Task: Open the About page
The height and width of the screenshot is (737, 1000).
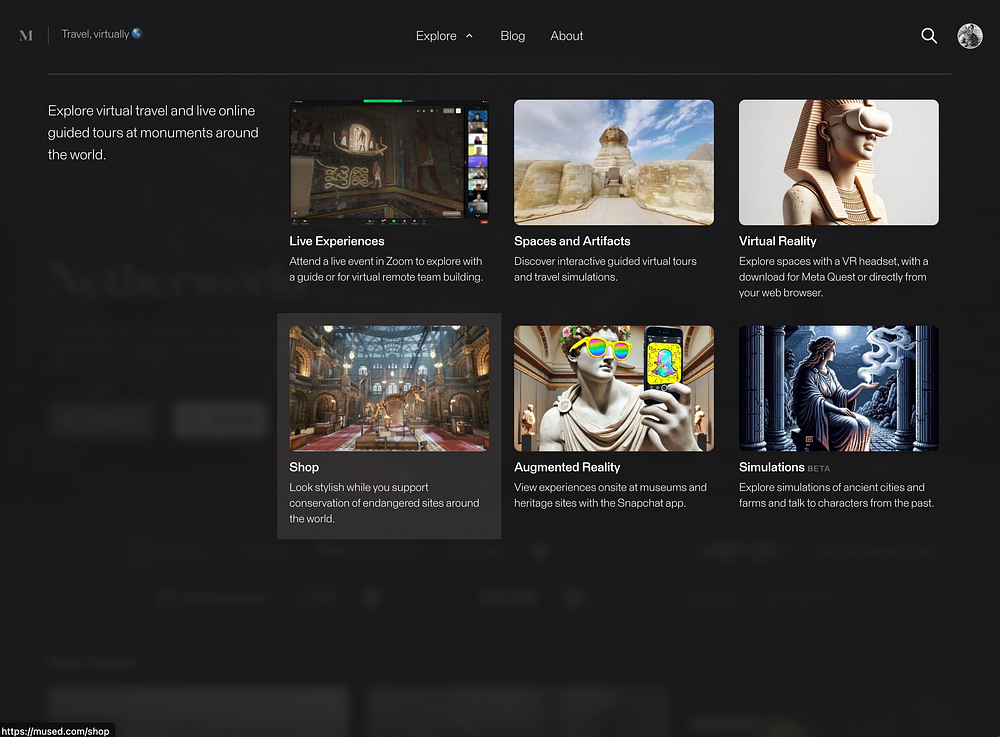Action: click(566, 36)
